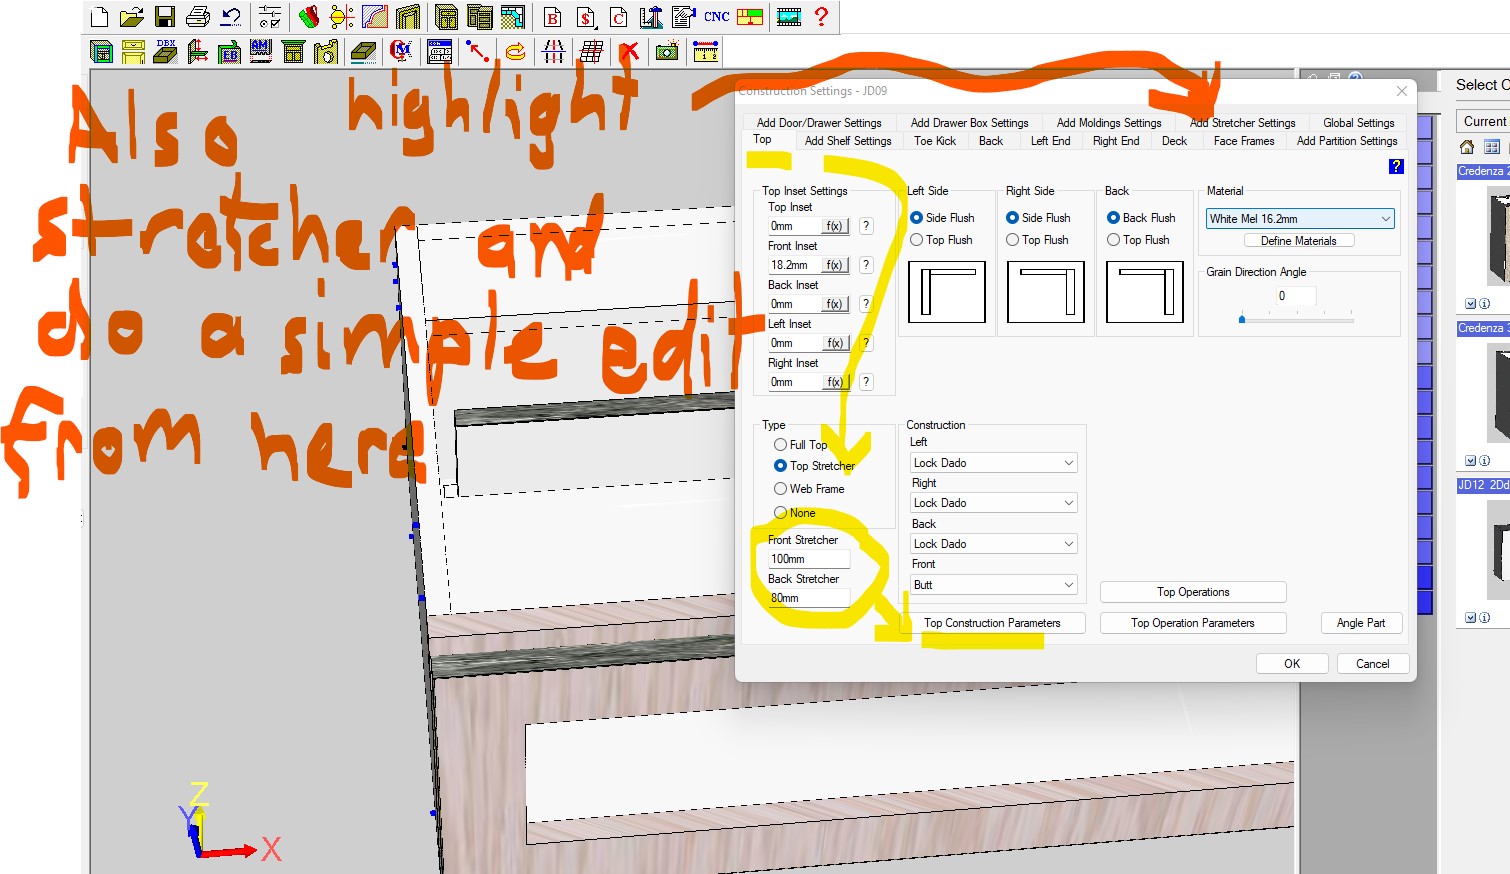Open the Material dropdown White Mel 16.2mm

[1300, 219]
